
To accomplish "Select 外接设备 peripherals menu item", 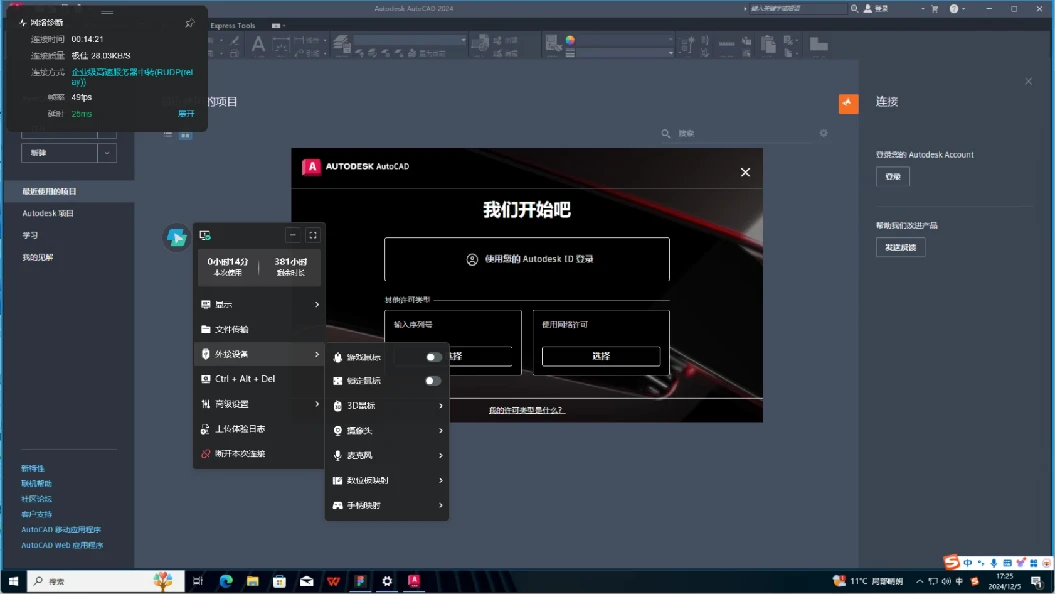I will tap(259, 354).
